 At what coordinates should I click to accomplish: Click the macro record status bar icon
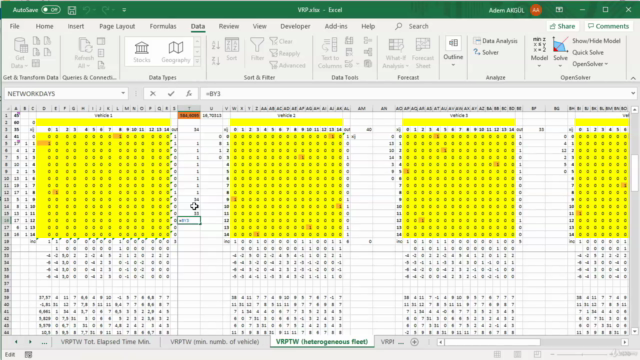click(28, 354)
